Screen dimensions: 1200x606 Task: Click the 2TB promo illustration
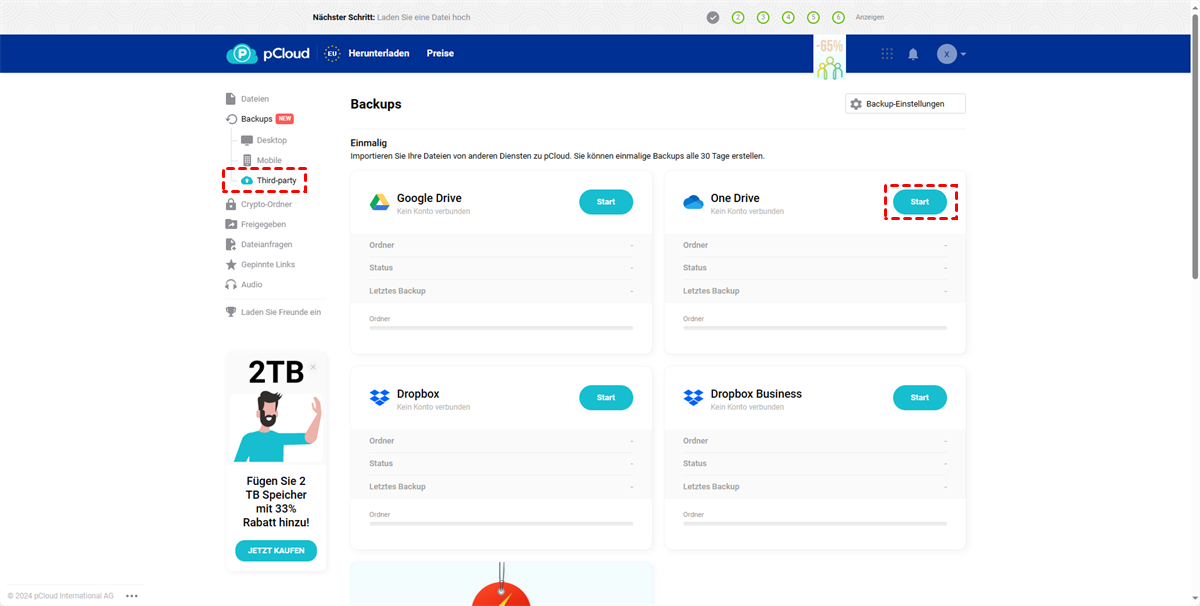click(276, 428)
